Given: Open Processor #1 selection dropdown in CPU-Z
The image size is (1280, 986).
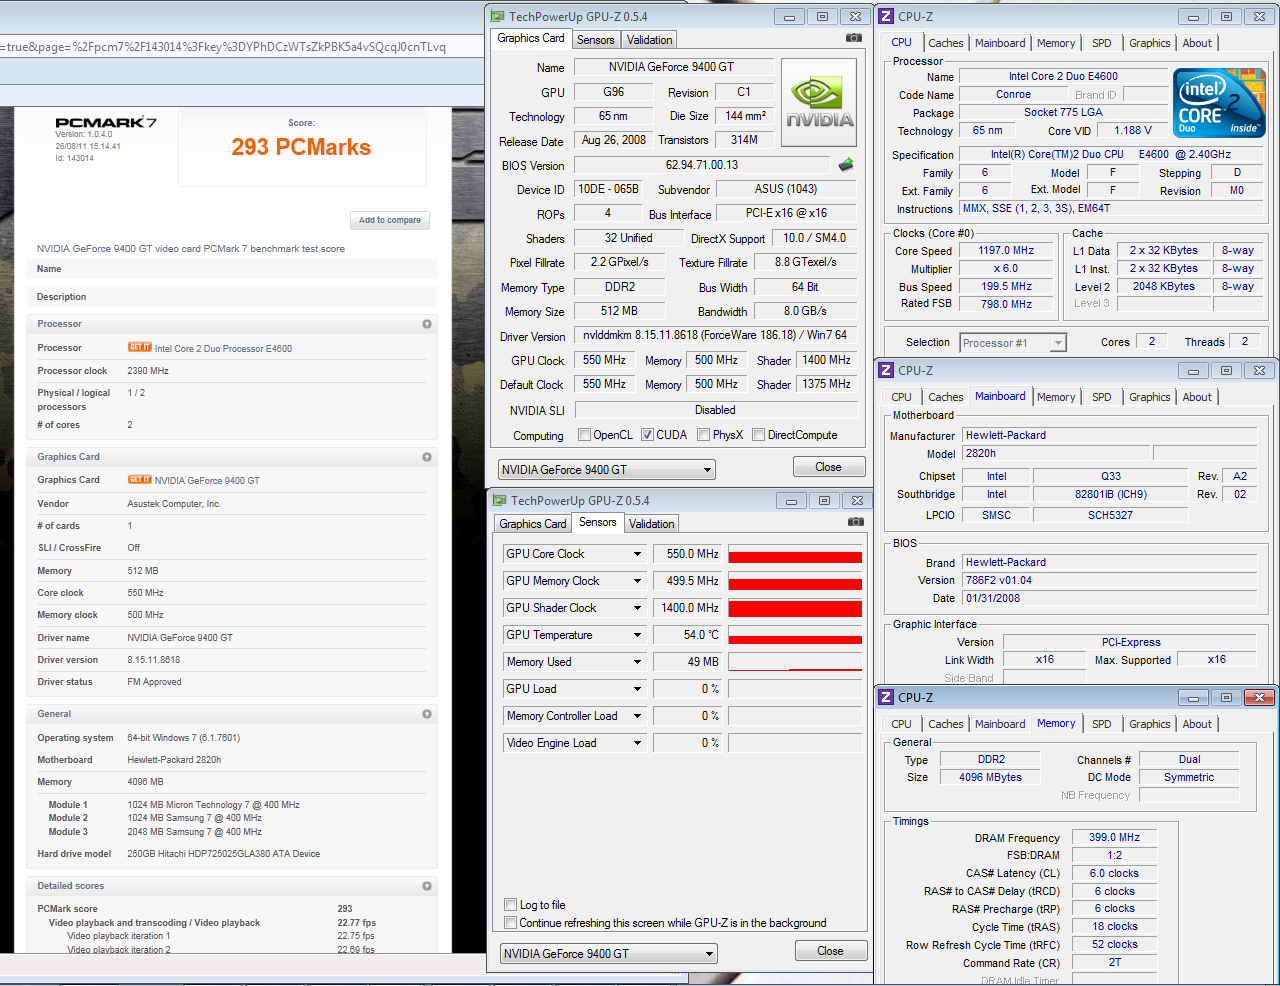Looking at the screenshot, I should click(1013, 343).
